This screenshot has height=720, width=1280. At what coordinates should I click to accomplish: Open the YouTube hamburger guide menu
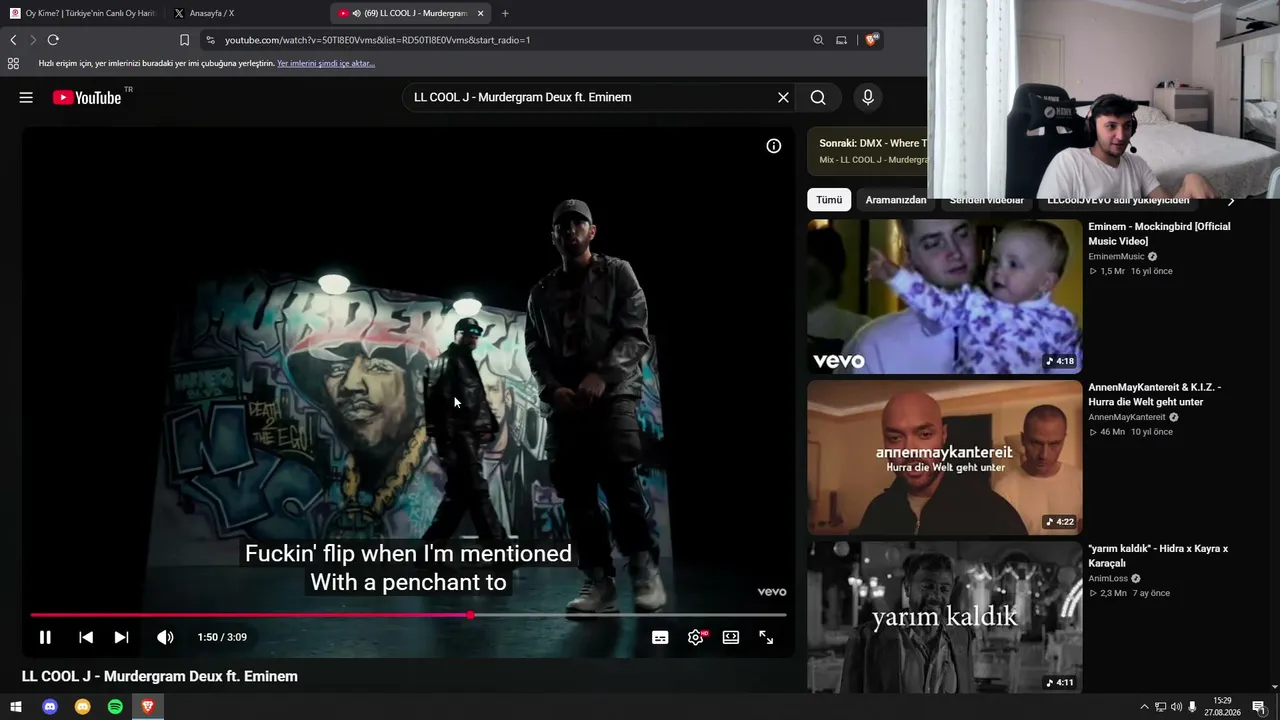coord(26,97)
